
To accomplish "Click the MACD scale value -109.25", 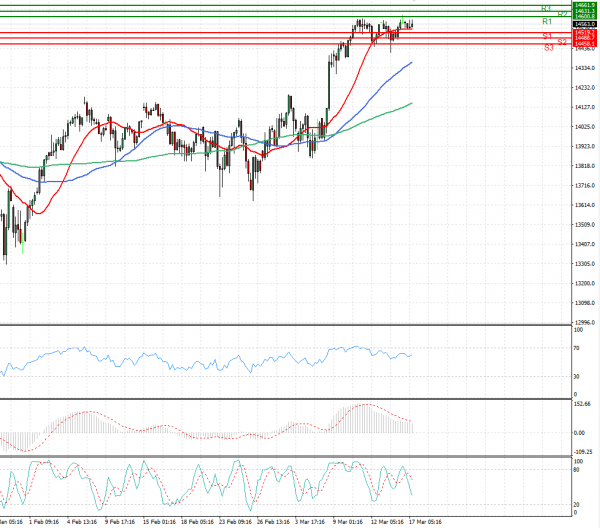I will 583,452.
